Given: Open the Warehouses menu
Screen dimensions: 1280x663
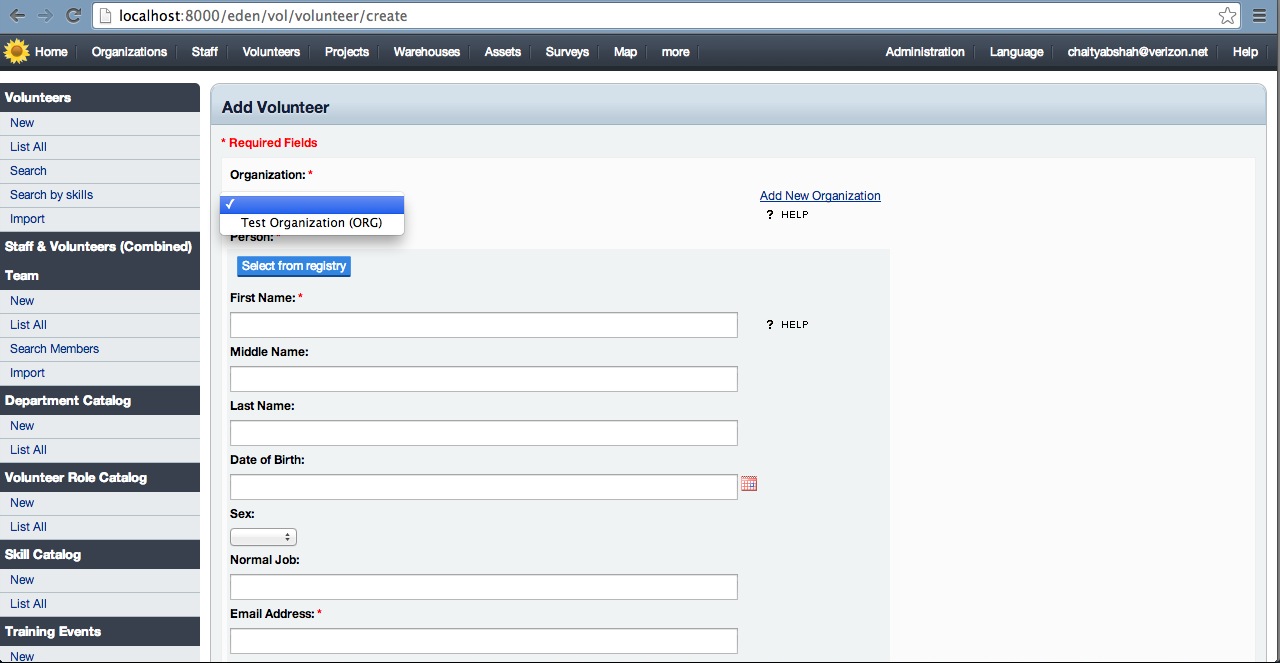Looking at the screenshot, I should [426, 52].
